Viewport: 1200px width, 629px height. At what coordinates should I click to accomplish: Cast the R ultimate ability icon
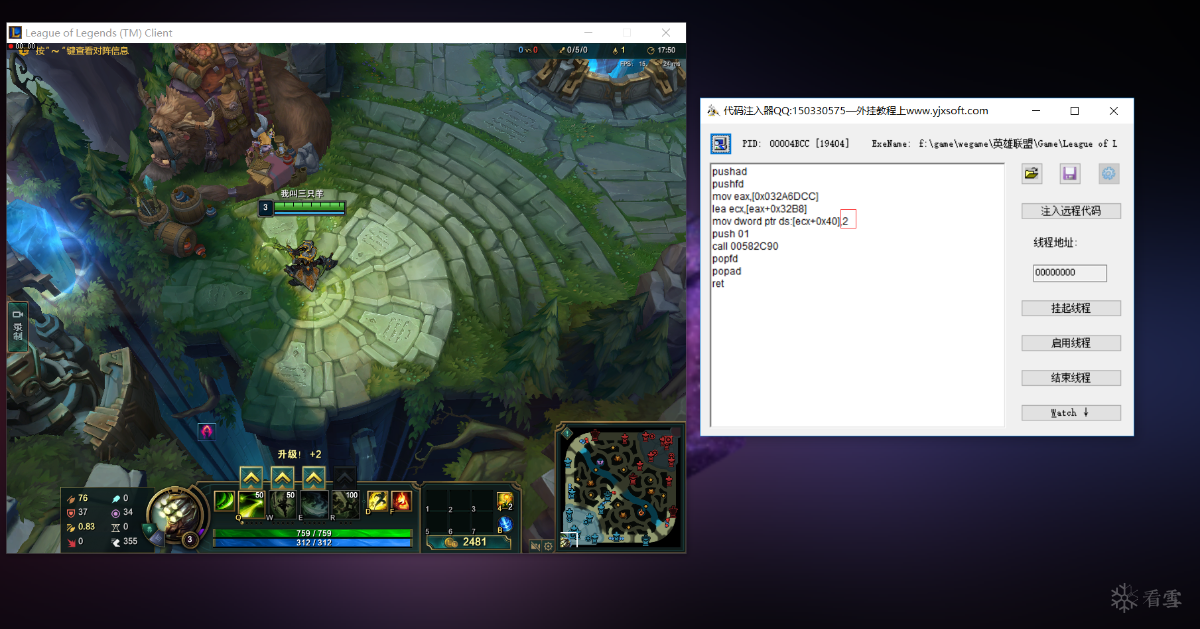point(345,505)
